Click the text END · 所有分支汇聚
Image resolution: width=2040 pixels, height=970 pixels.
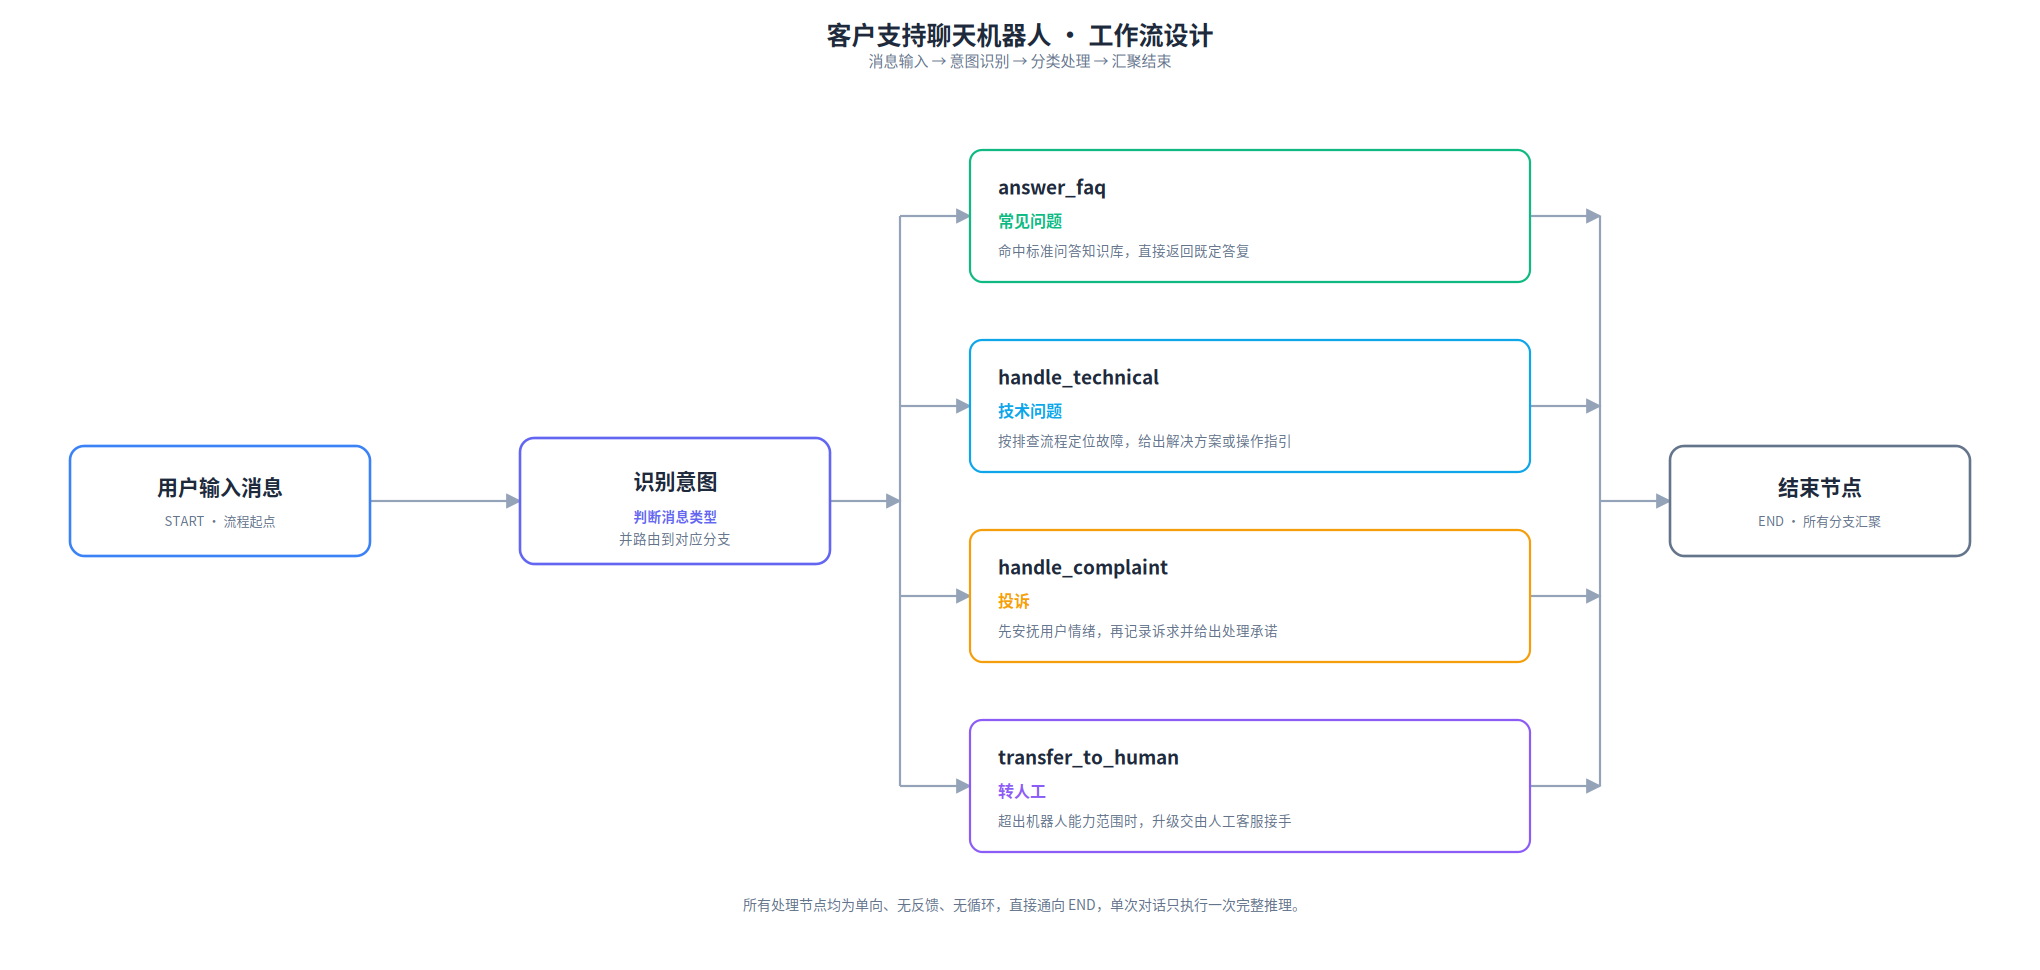point(1820,522)
